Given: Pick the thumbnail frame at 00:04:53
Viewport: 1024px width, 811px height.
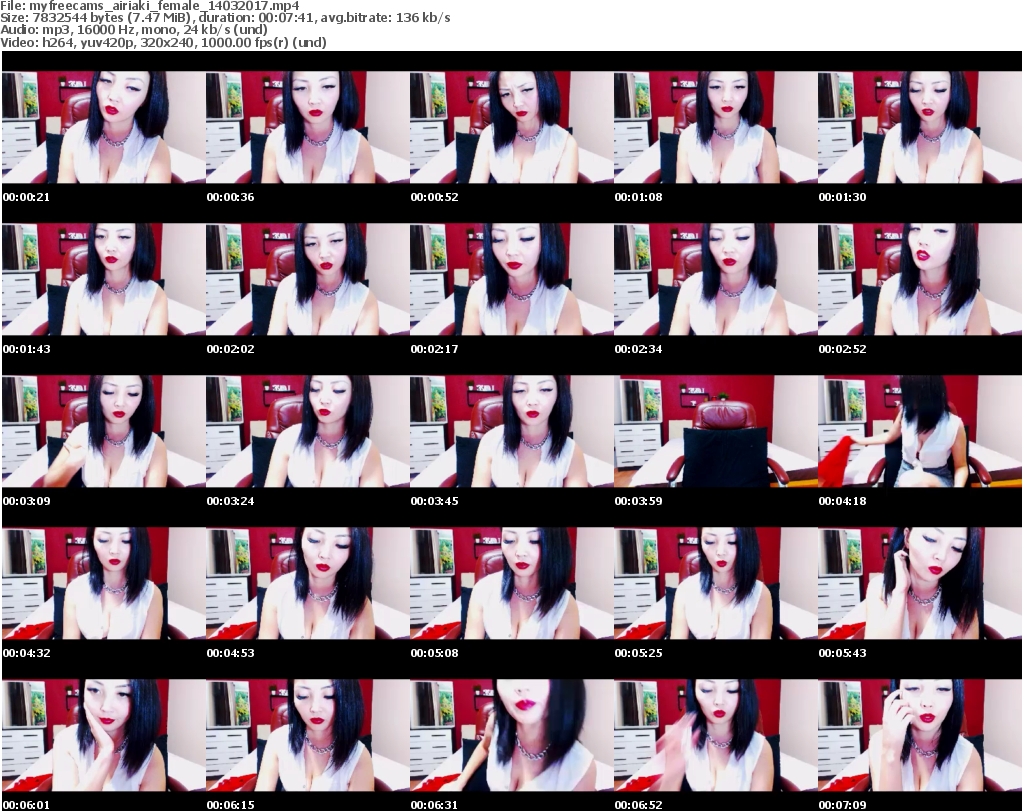Looking at the screenshot, I should (x=308, y=584).
